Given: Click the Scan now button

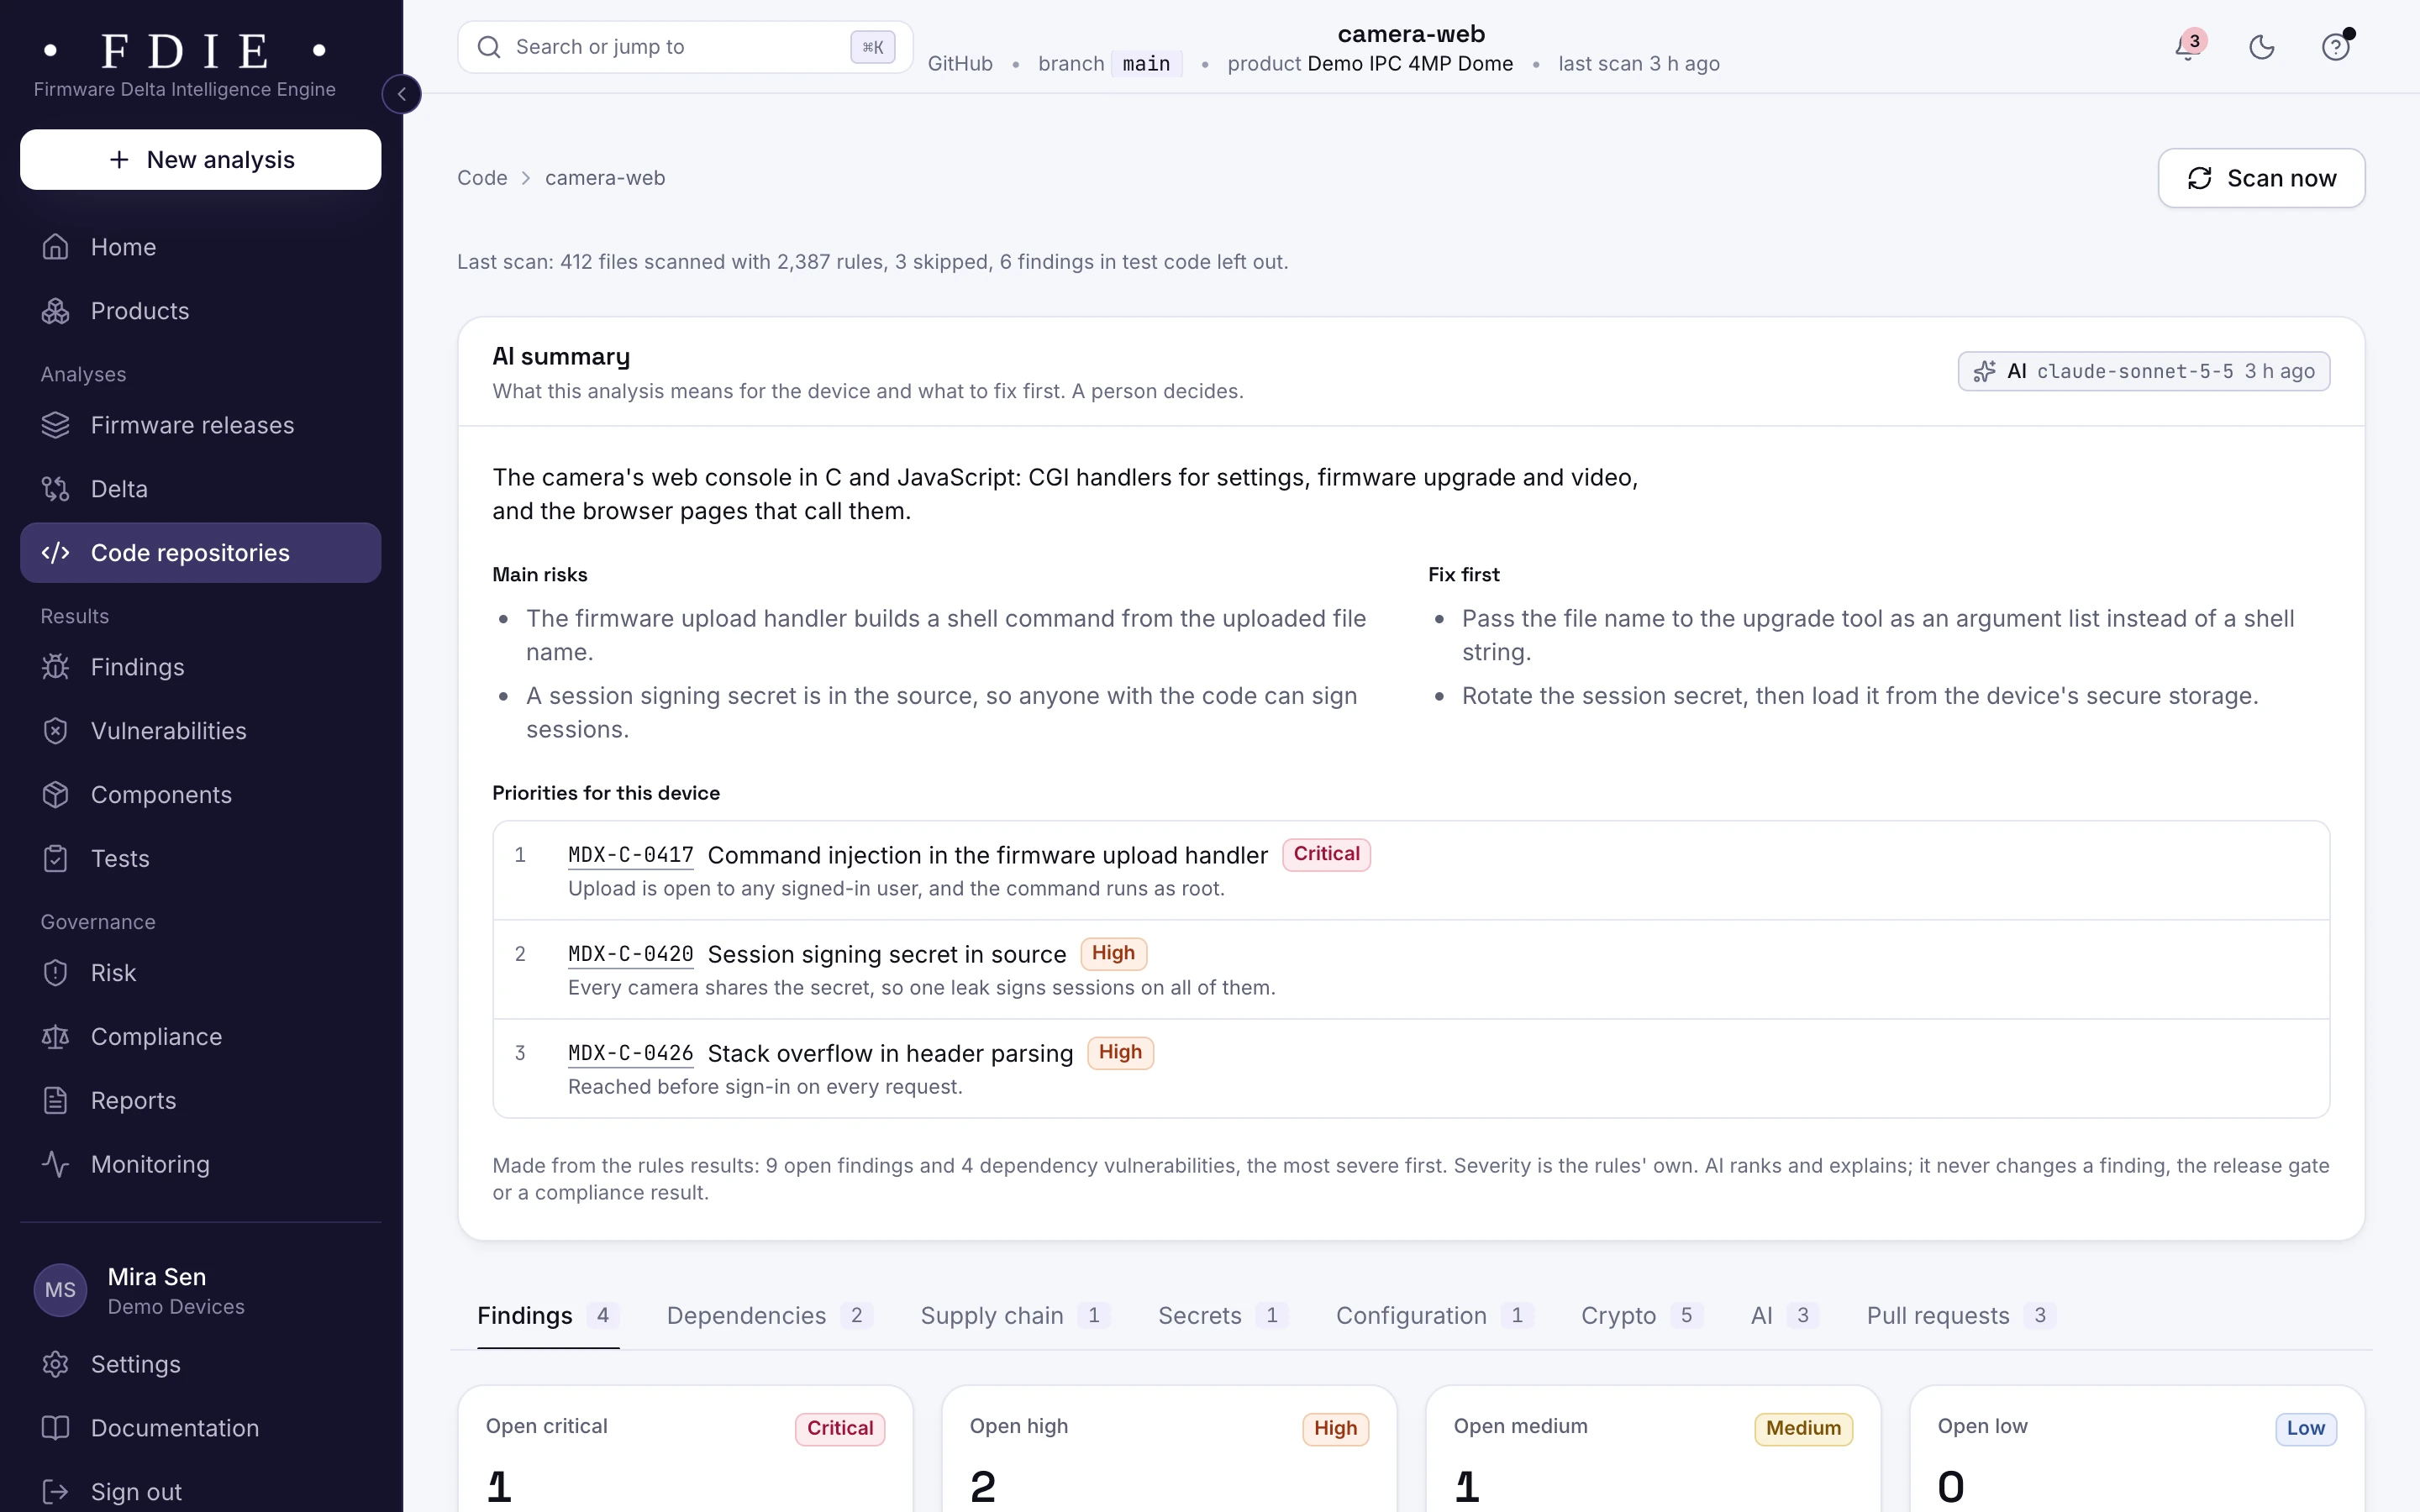Looking at the screenshot, I should (2261, 178).
